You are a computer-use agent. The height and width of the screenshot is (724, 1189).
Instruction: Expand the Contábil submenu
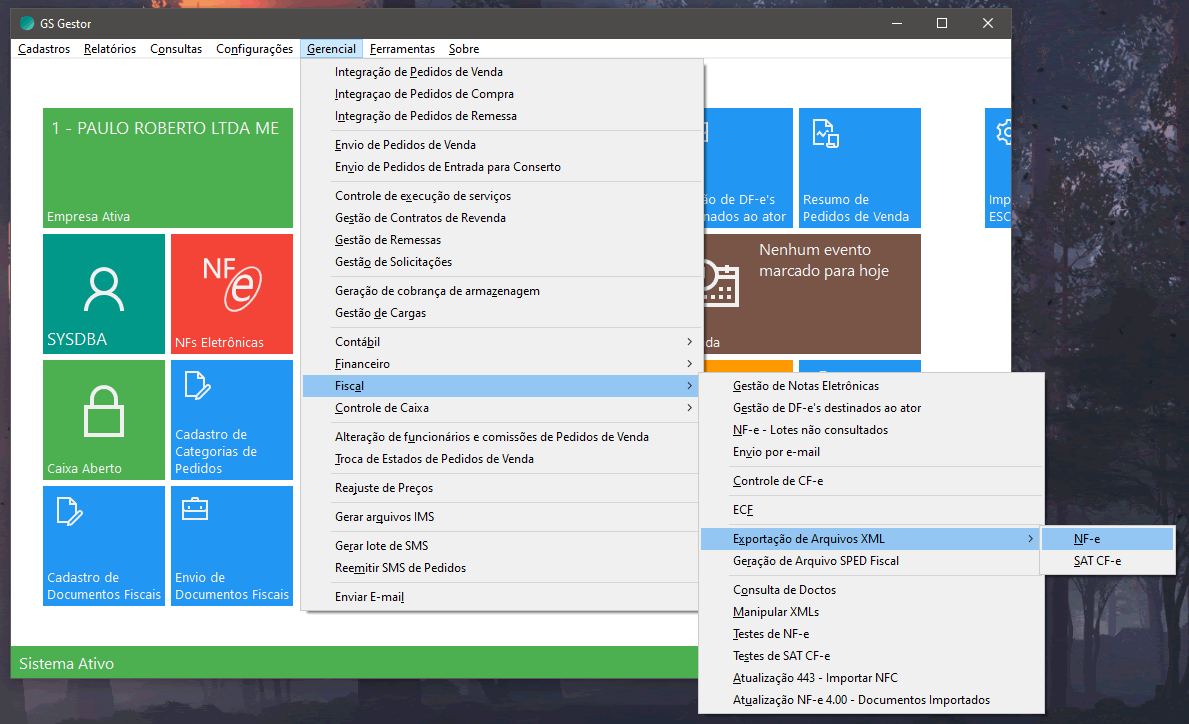click(500, 342)
